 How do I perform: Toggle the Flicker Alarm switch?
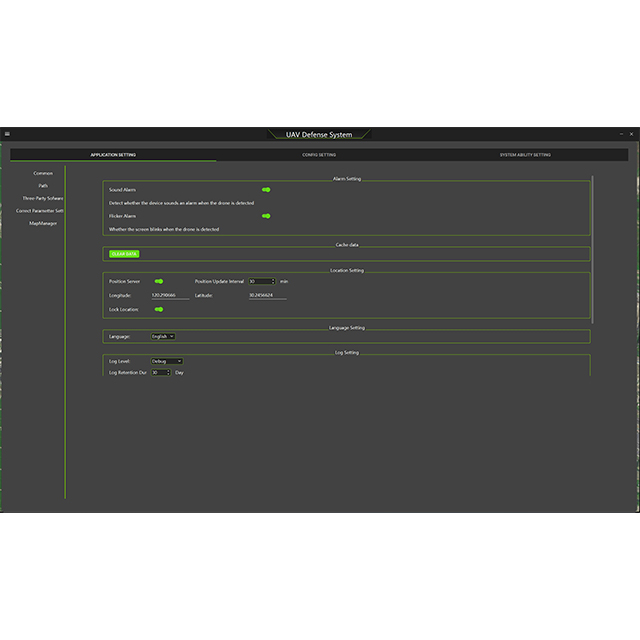click(x=266, y=216)
